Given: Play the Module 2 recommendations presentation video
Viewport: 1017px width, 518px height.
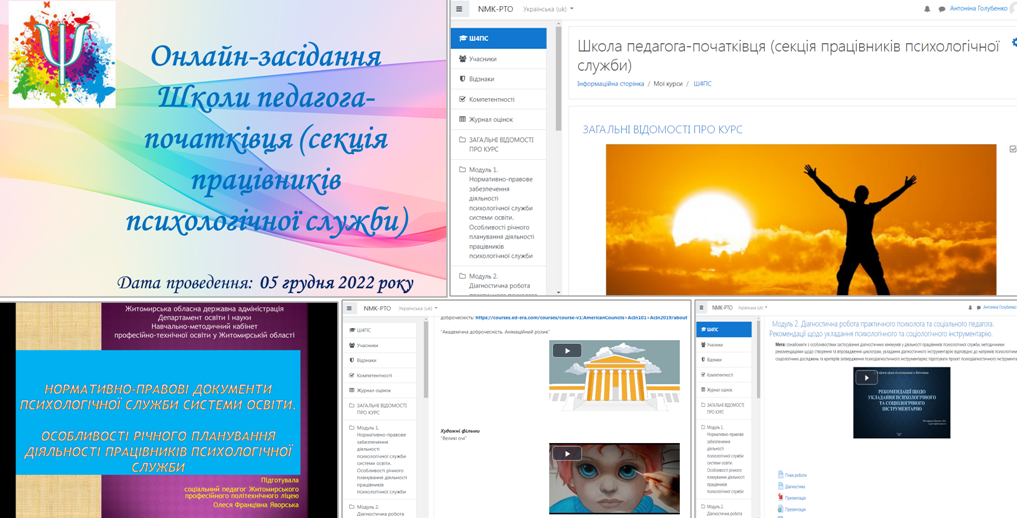Looking at the screenshot, I should tap(866, 378).
